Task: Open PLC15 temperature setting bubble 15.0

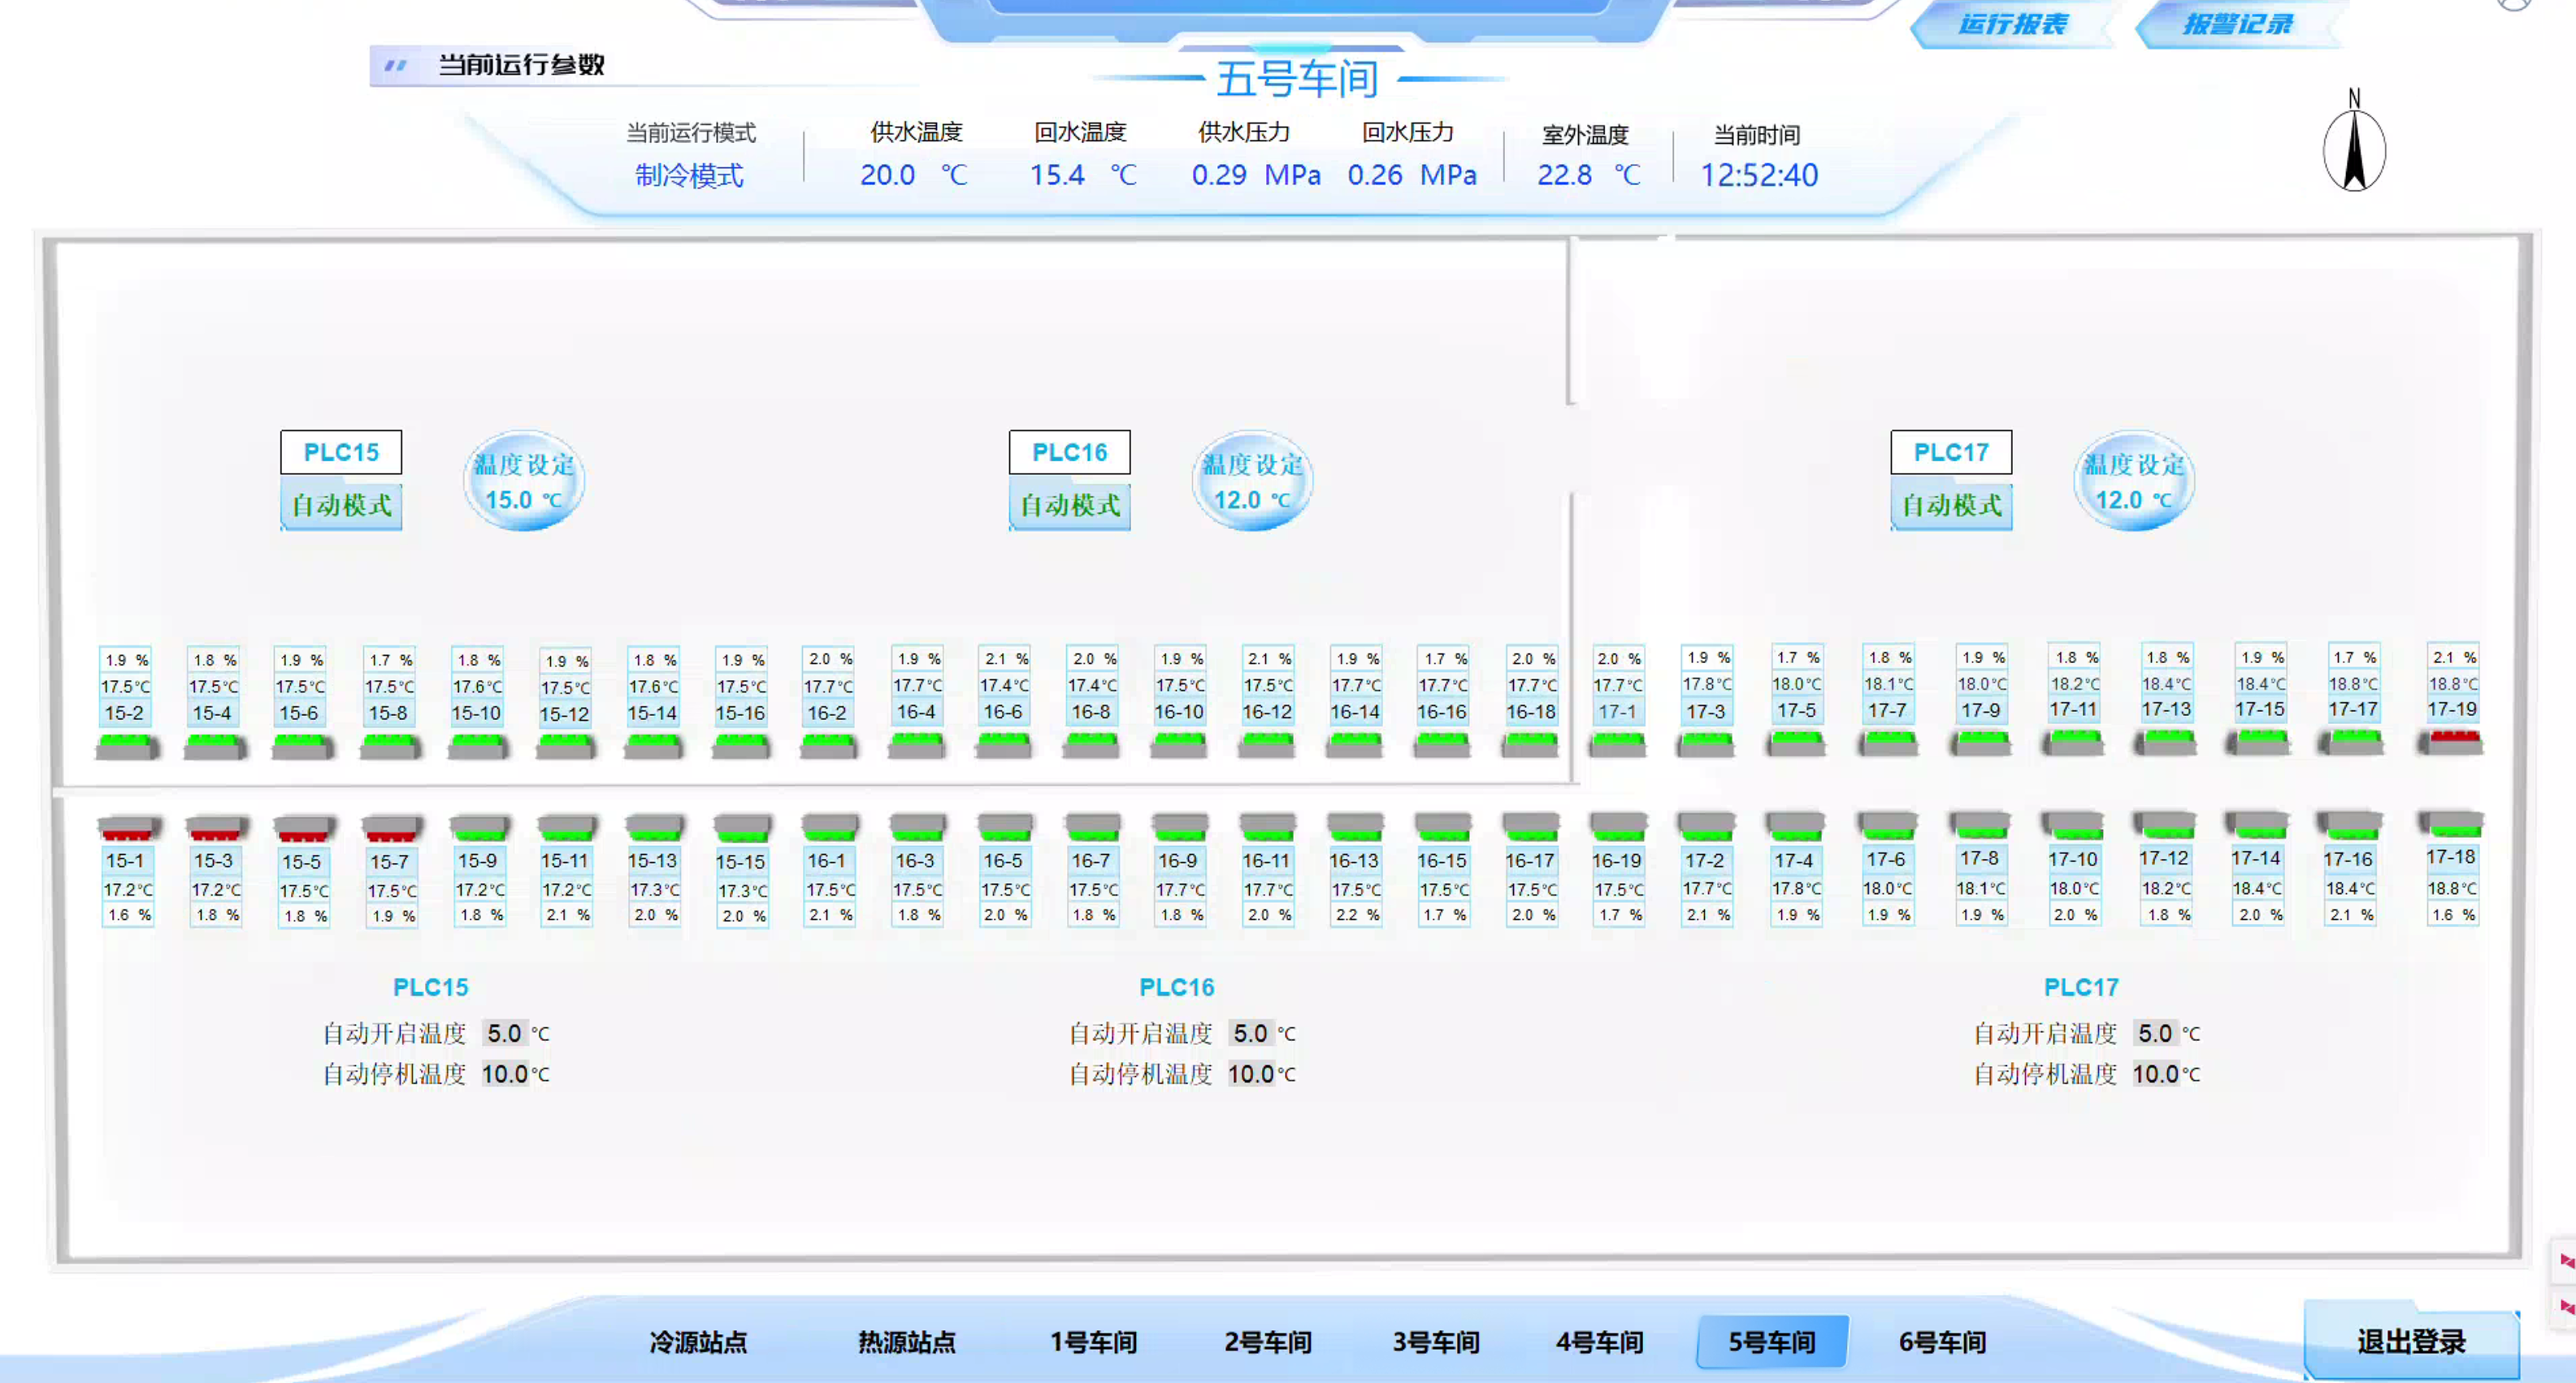Action: (x=524, y=482)
